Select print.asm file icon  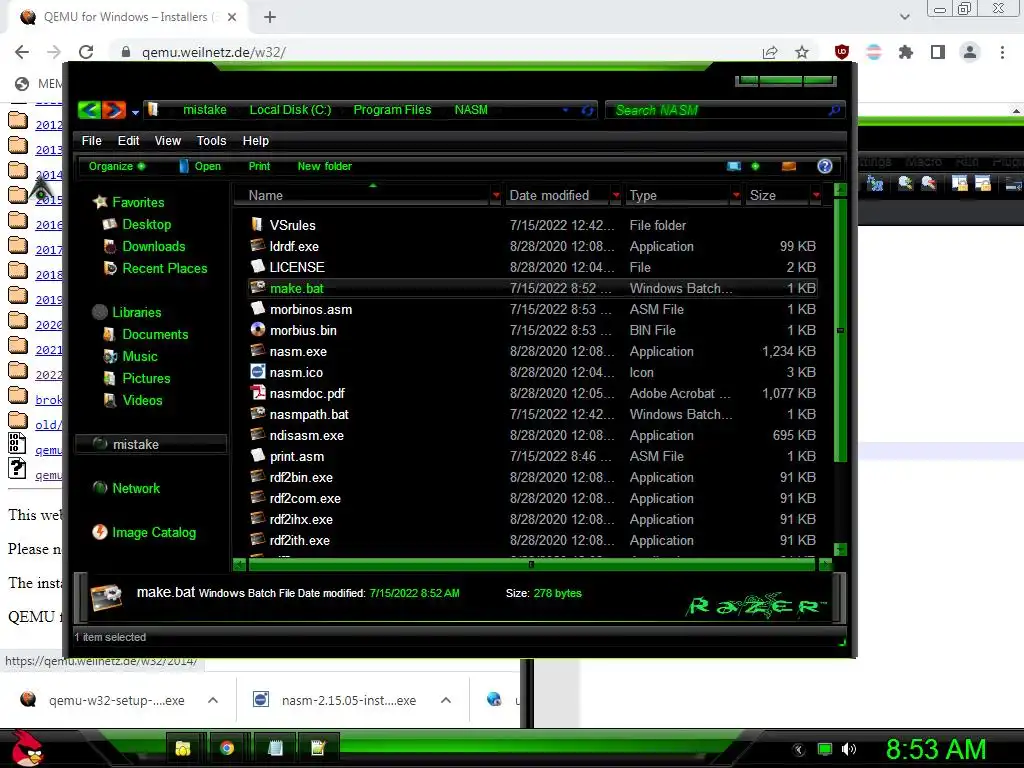257,456
